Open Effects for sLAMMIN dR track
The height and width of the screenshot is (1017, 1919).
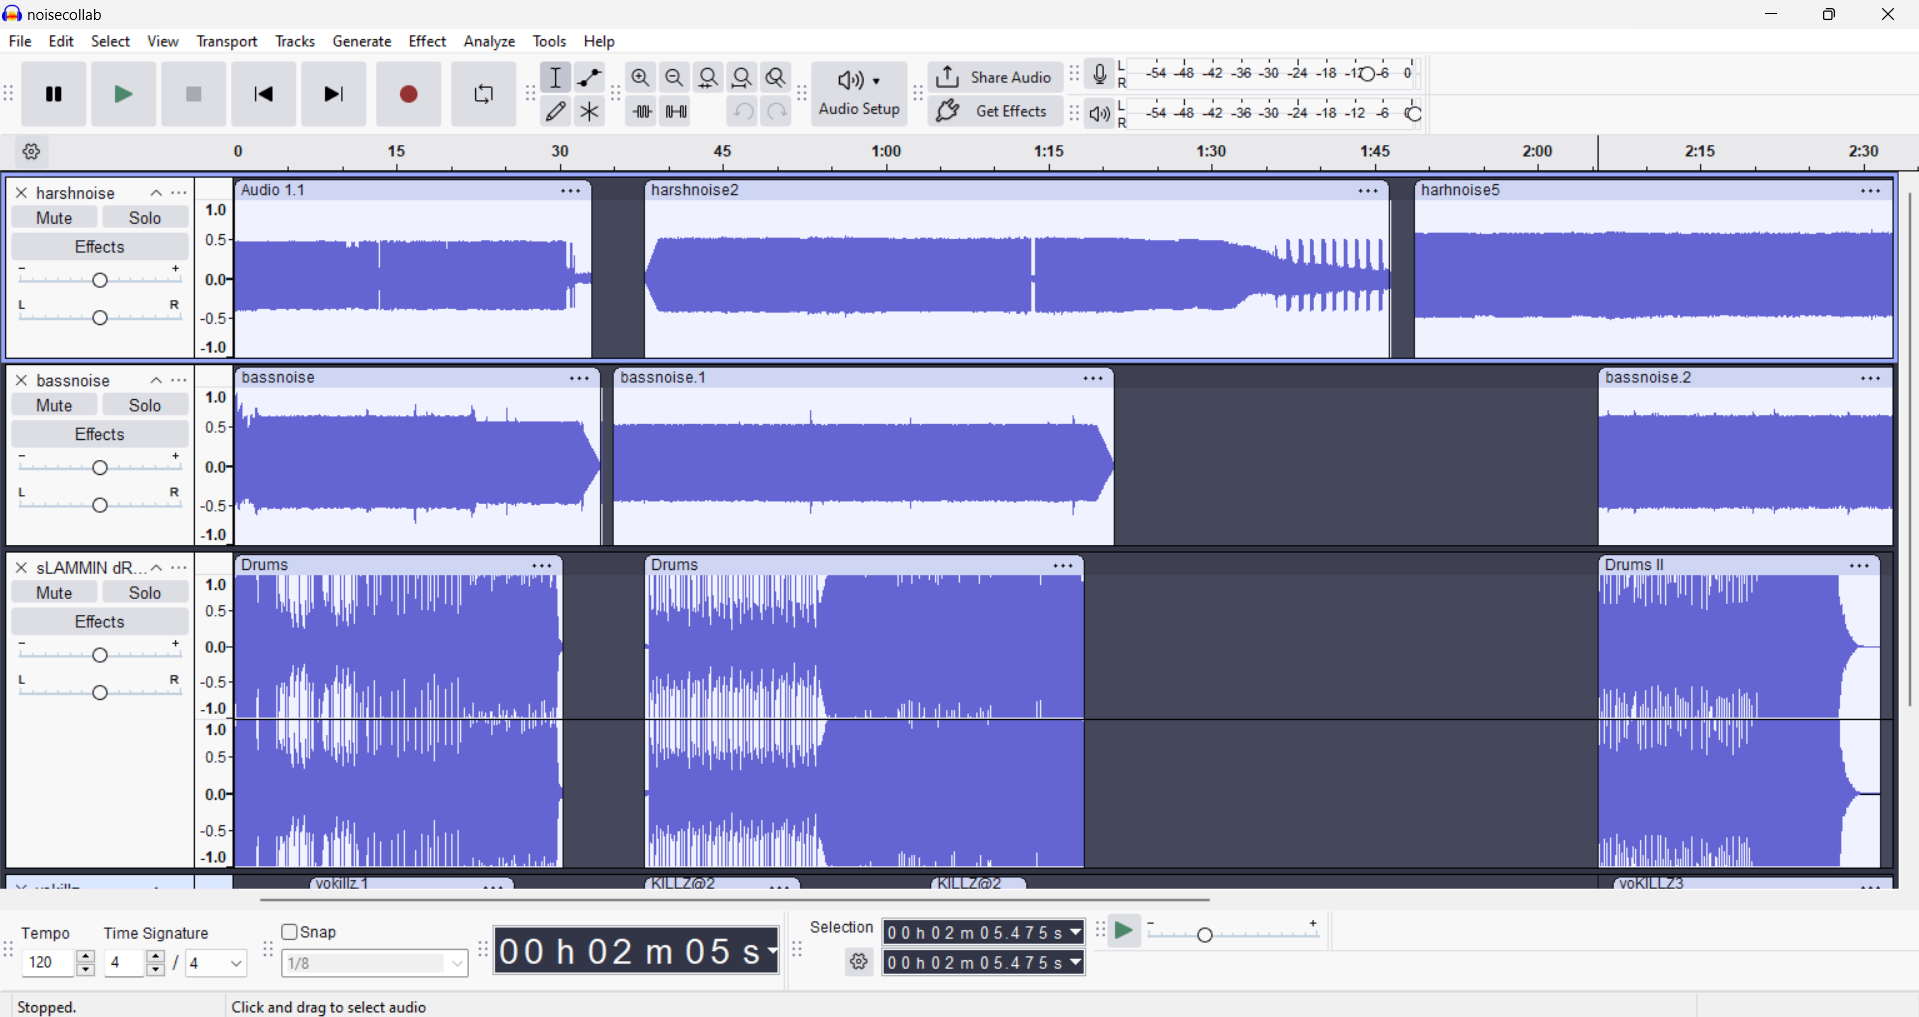tap(100, 622)
